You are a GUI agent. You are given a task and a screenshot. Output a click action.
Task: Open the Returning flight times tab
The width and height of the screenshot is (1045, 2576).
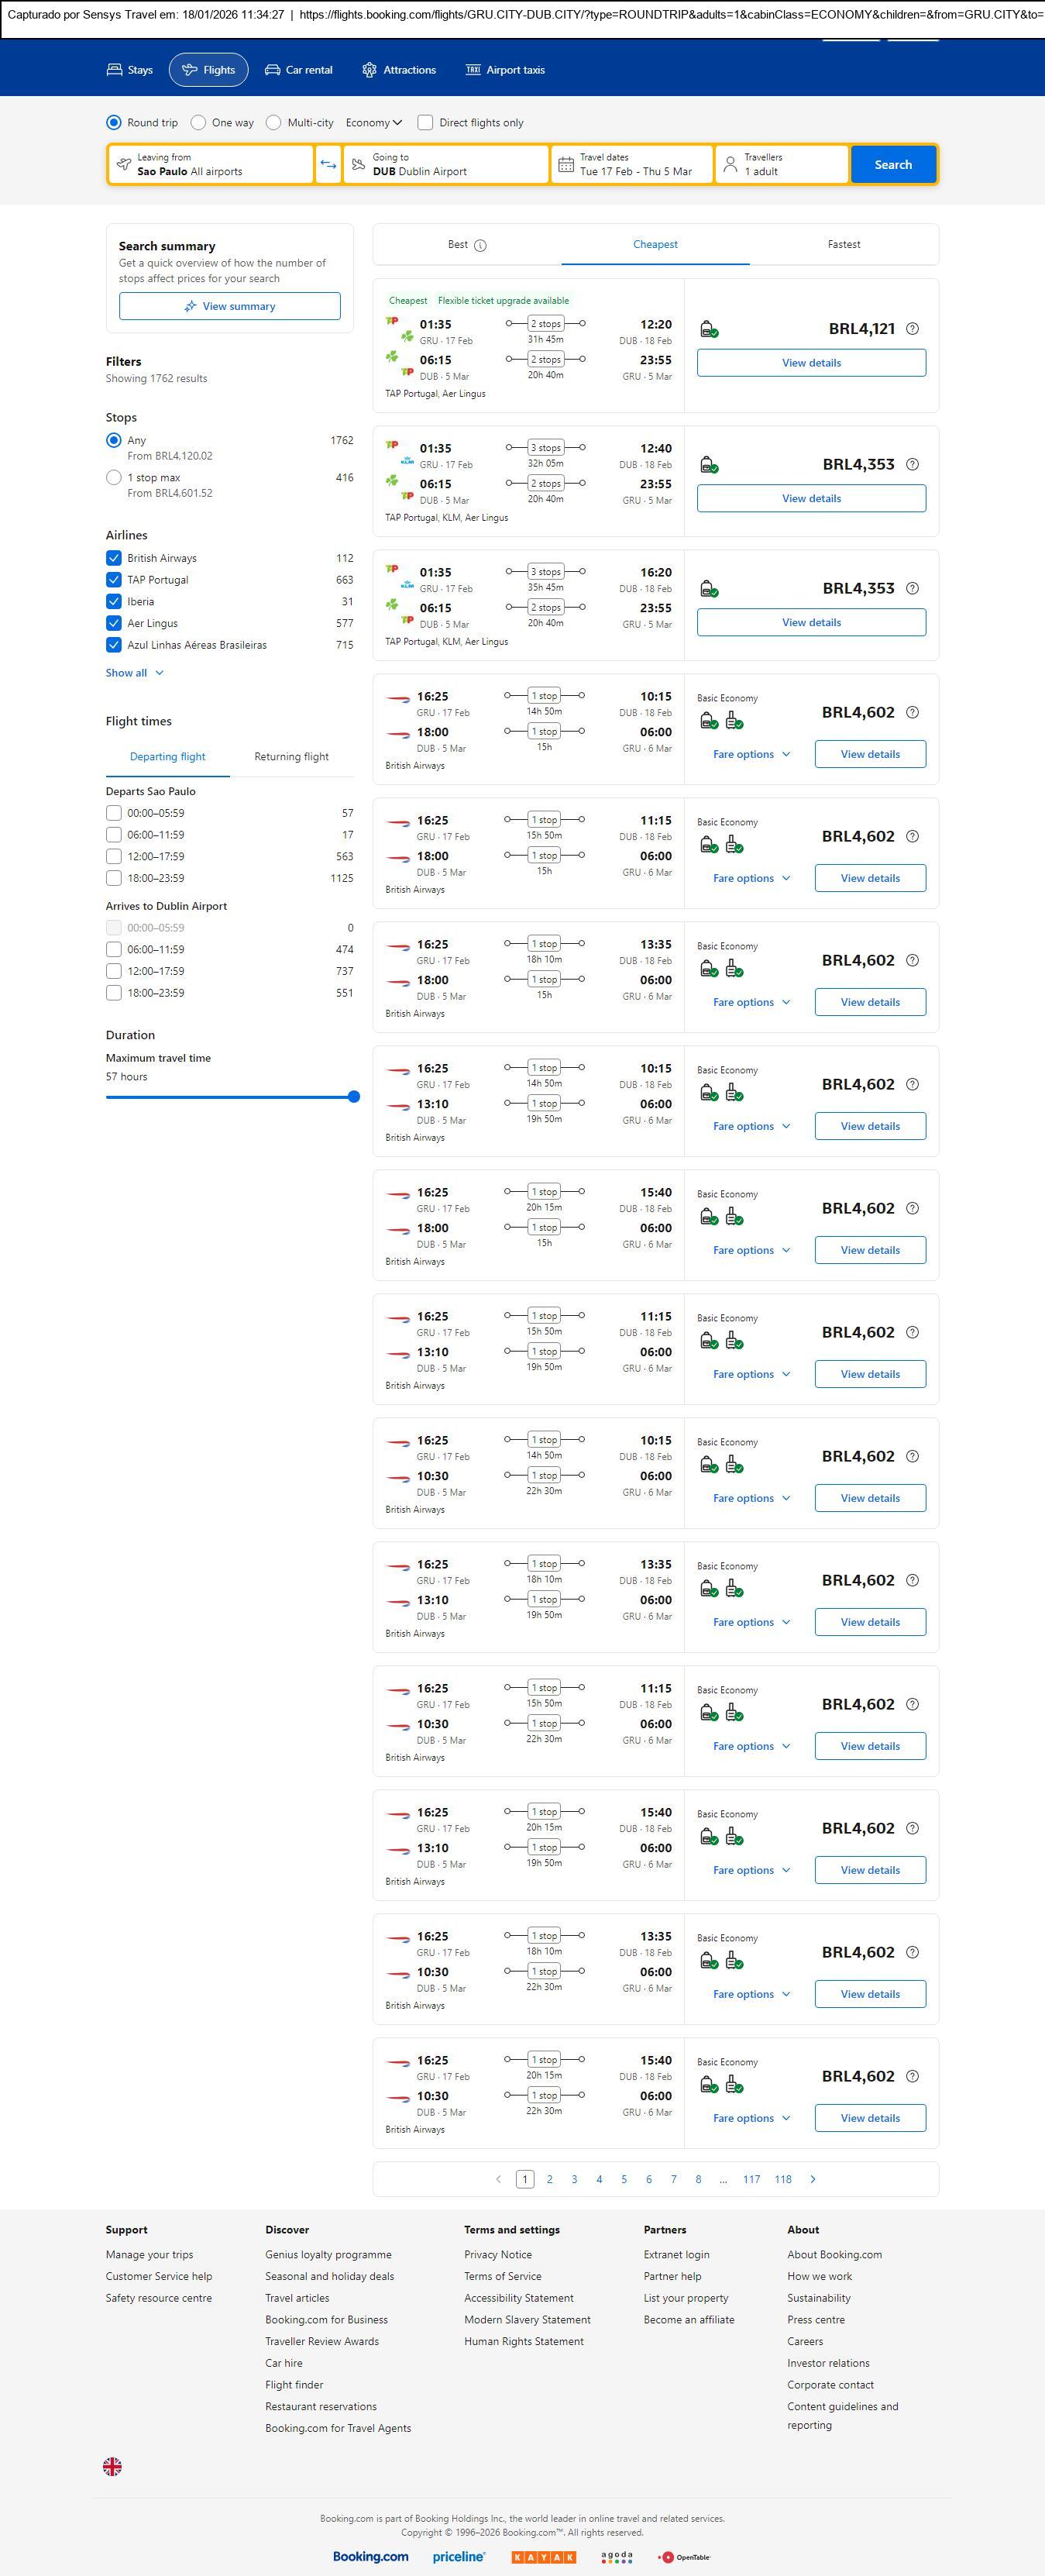[x=291, y=757]
